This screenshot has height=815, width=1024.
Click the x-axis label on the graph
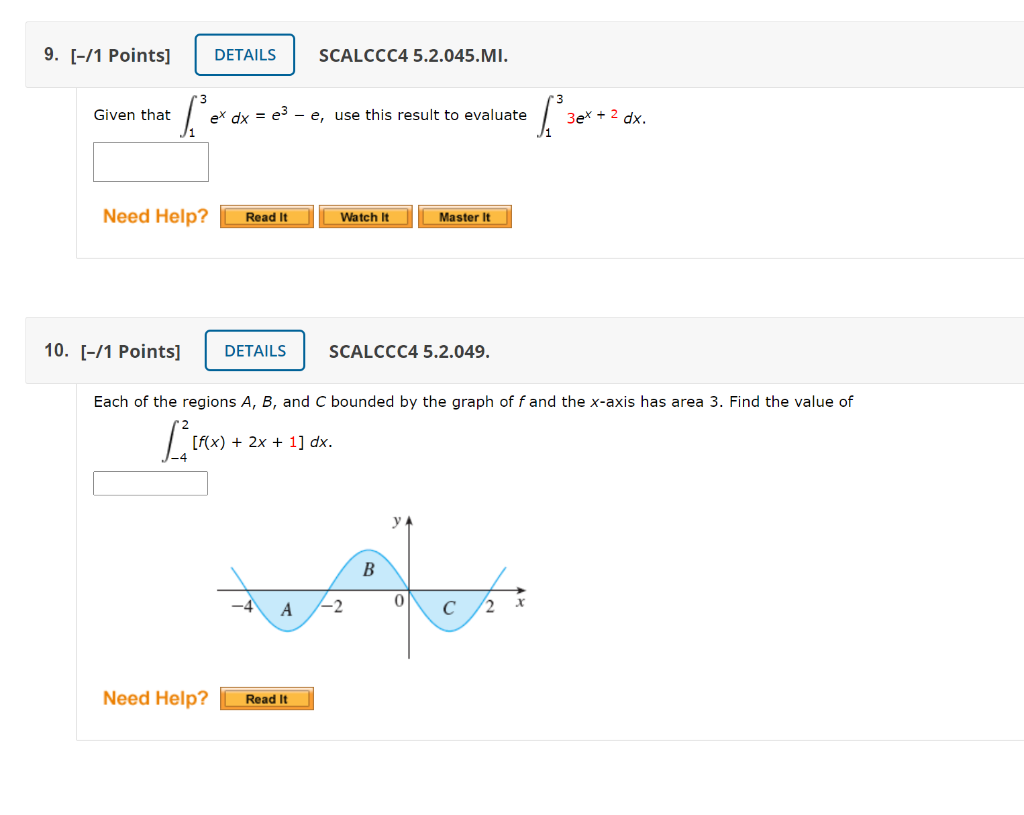[x=518, y=603]
